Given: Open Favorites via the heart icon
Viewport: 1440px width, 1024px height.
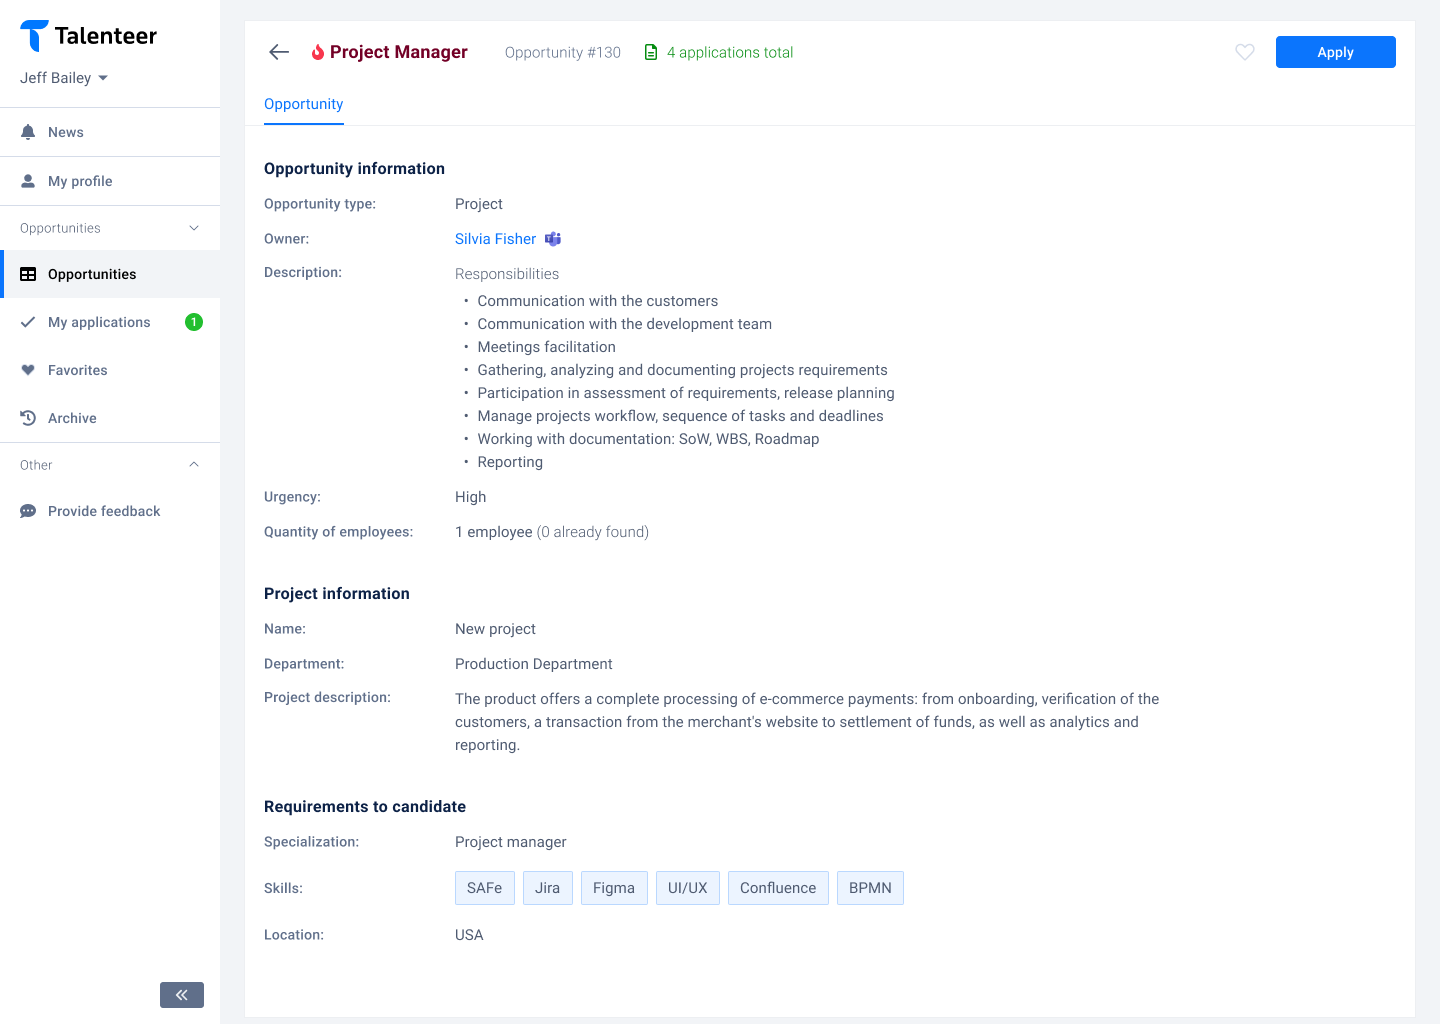Looking at the screenshot, I should [28, 370].
